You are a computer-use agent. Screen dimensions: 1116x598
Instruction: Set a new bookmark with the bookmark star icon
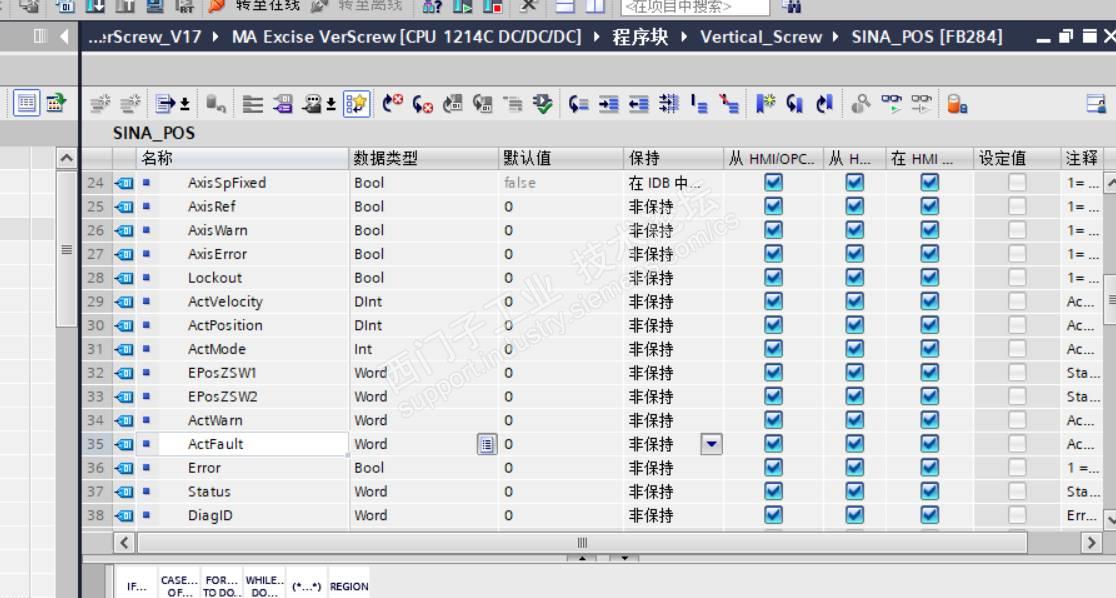pyautogui.click(x=765, y=105)
